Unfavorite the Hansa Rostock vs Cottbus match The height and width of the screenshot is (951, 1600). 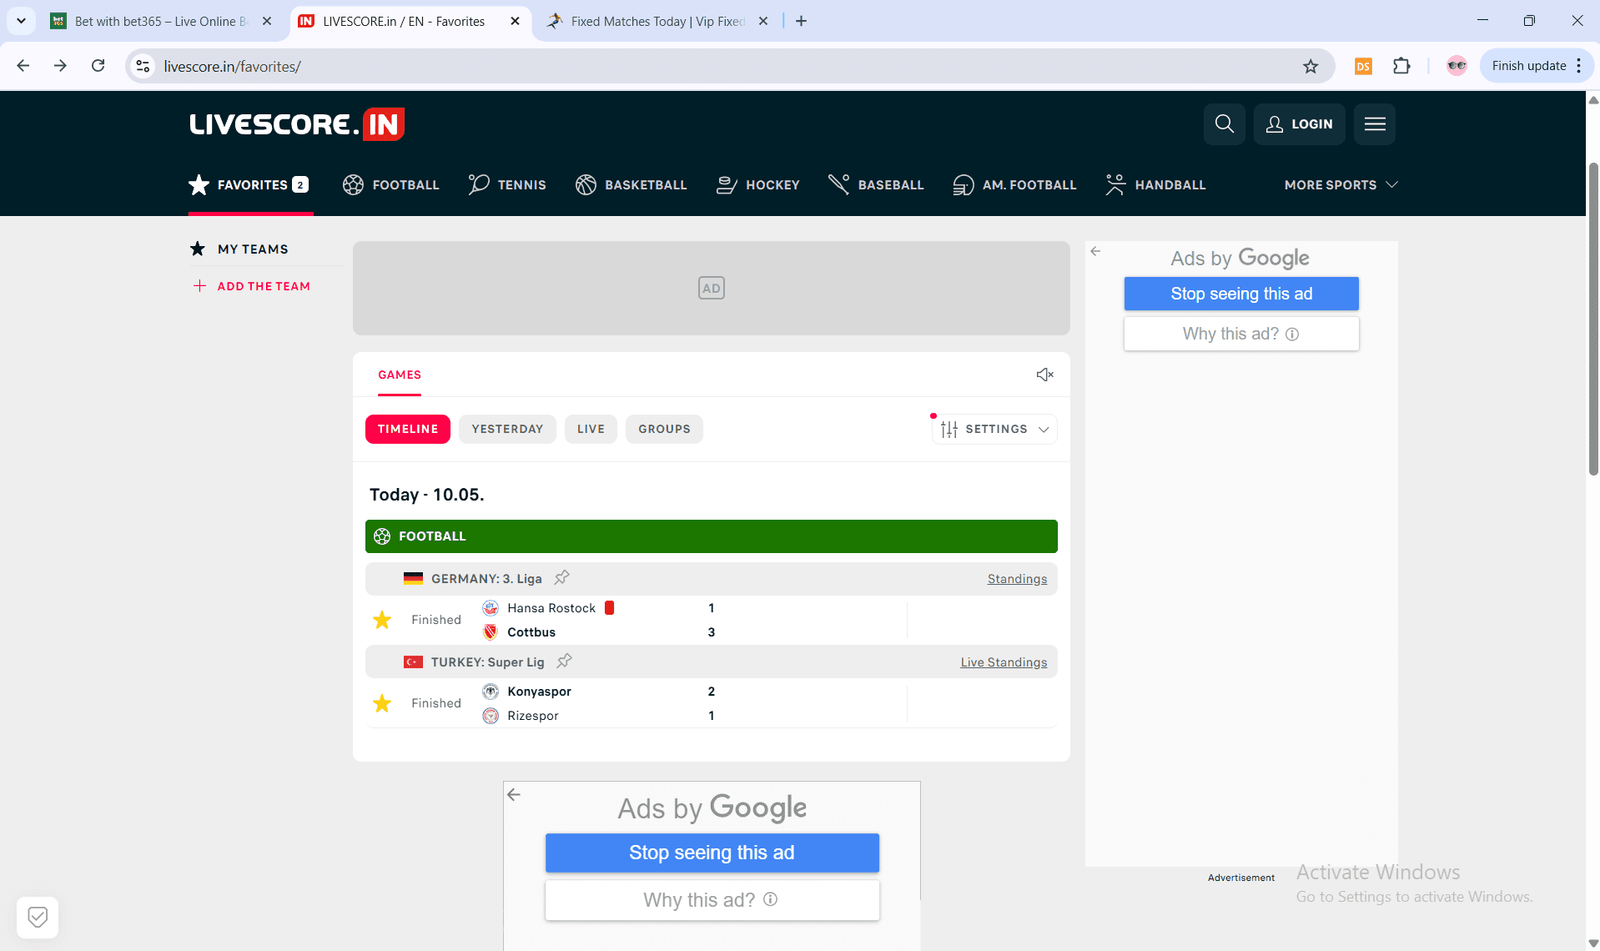(x=382, y=620)
